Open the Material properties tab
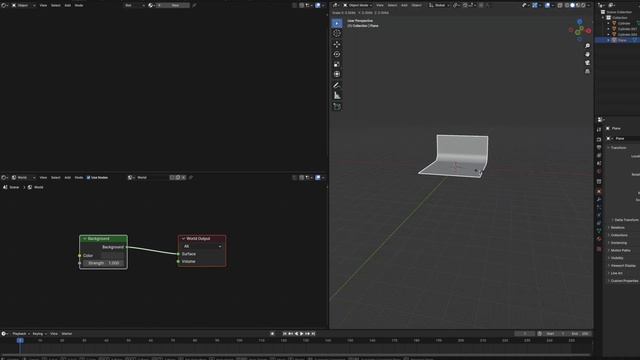 599,239
